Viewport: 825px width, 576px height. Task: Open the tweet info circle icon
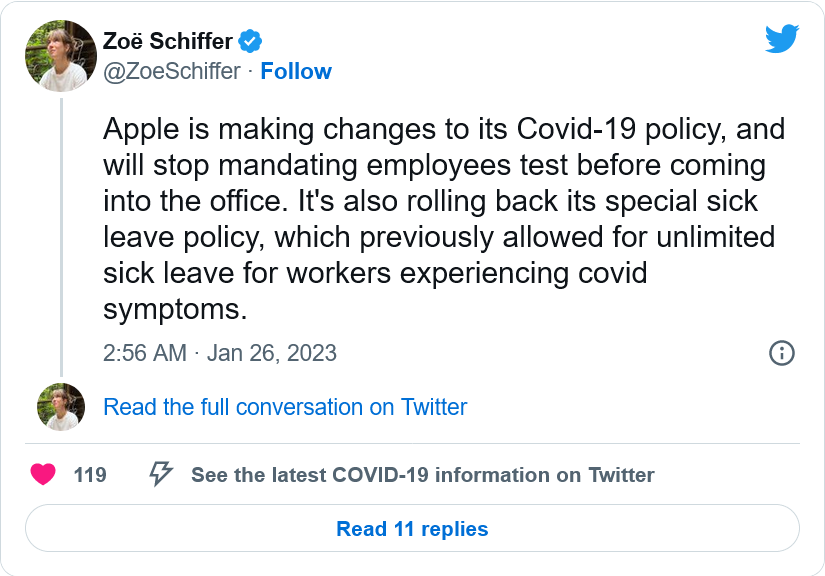tap(782, 353)
